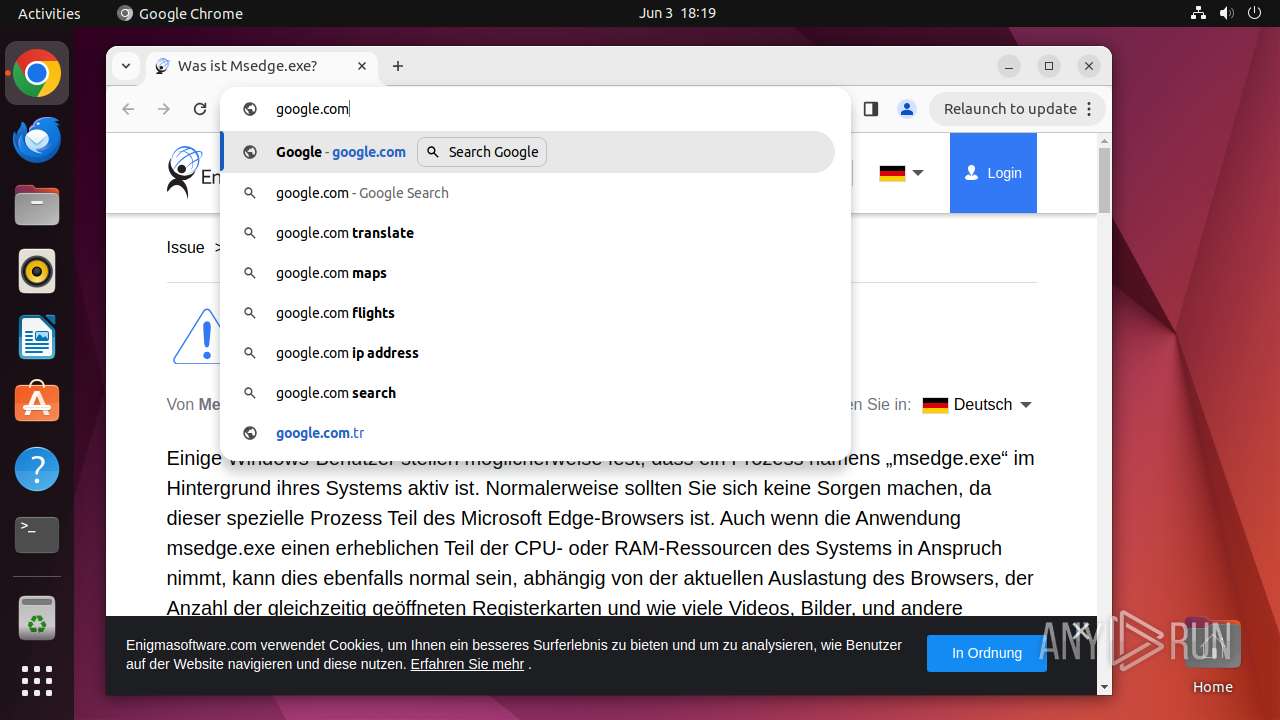Open Chrome's three-dot menu
This screenshot has width=1280, height=720.
click(x=1090, y=109)
